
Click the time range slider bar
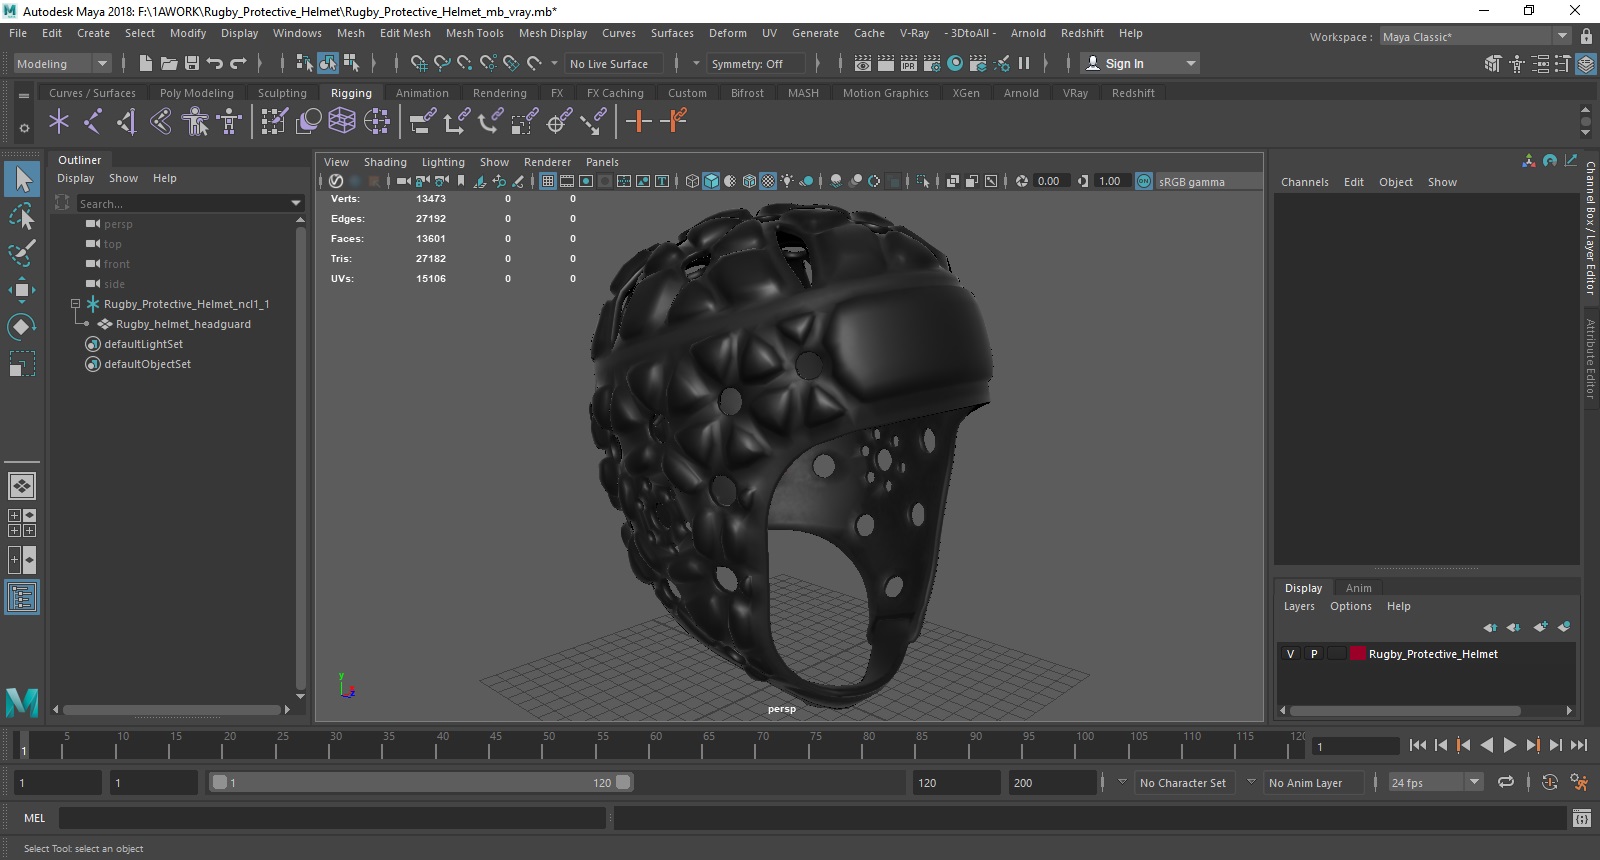[x=422, y=783]
